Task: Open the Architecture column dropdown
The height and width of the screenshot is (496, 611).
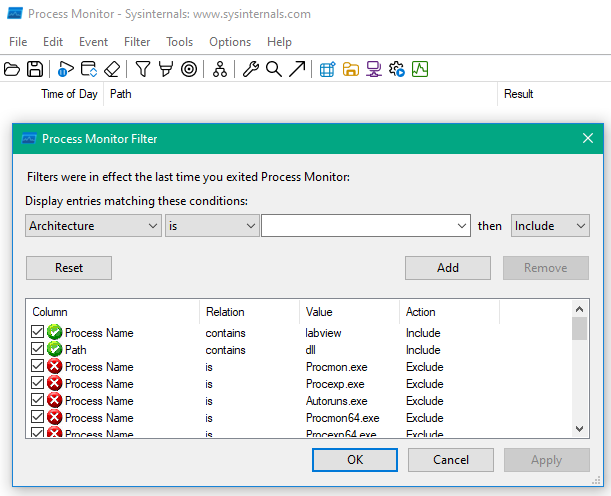Action: pyautogui.click(x=93, y=226)
